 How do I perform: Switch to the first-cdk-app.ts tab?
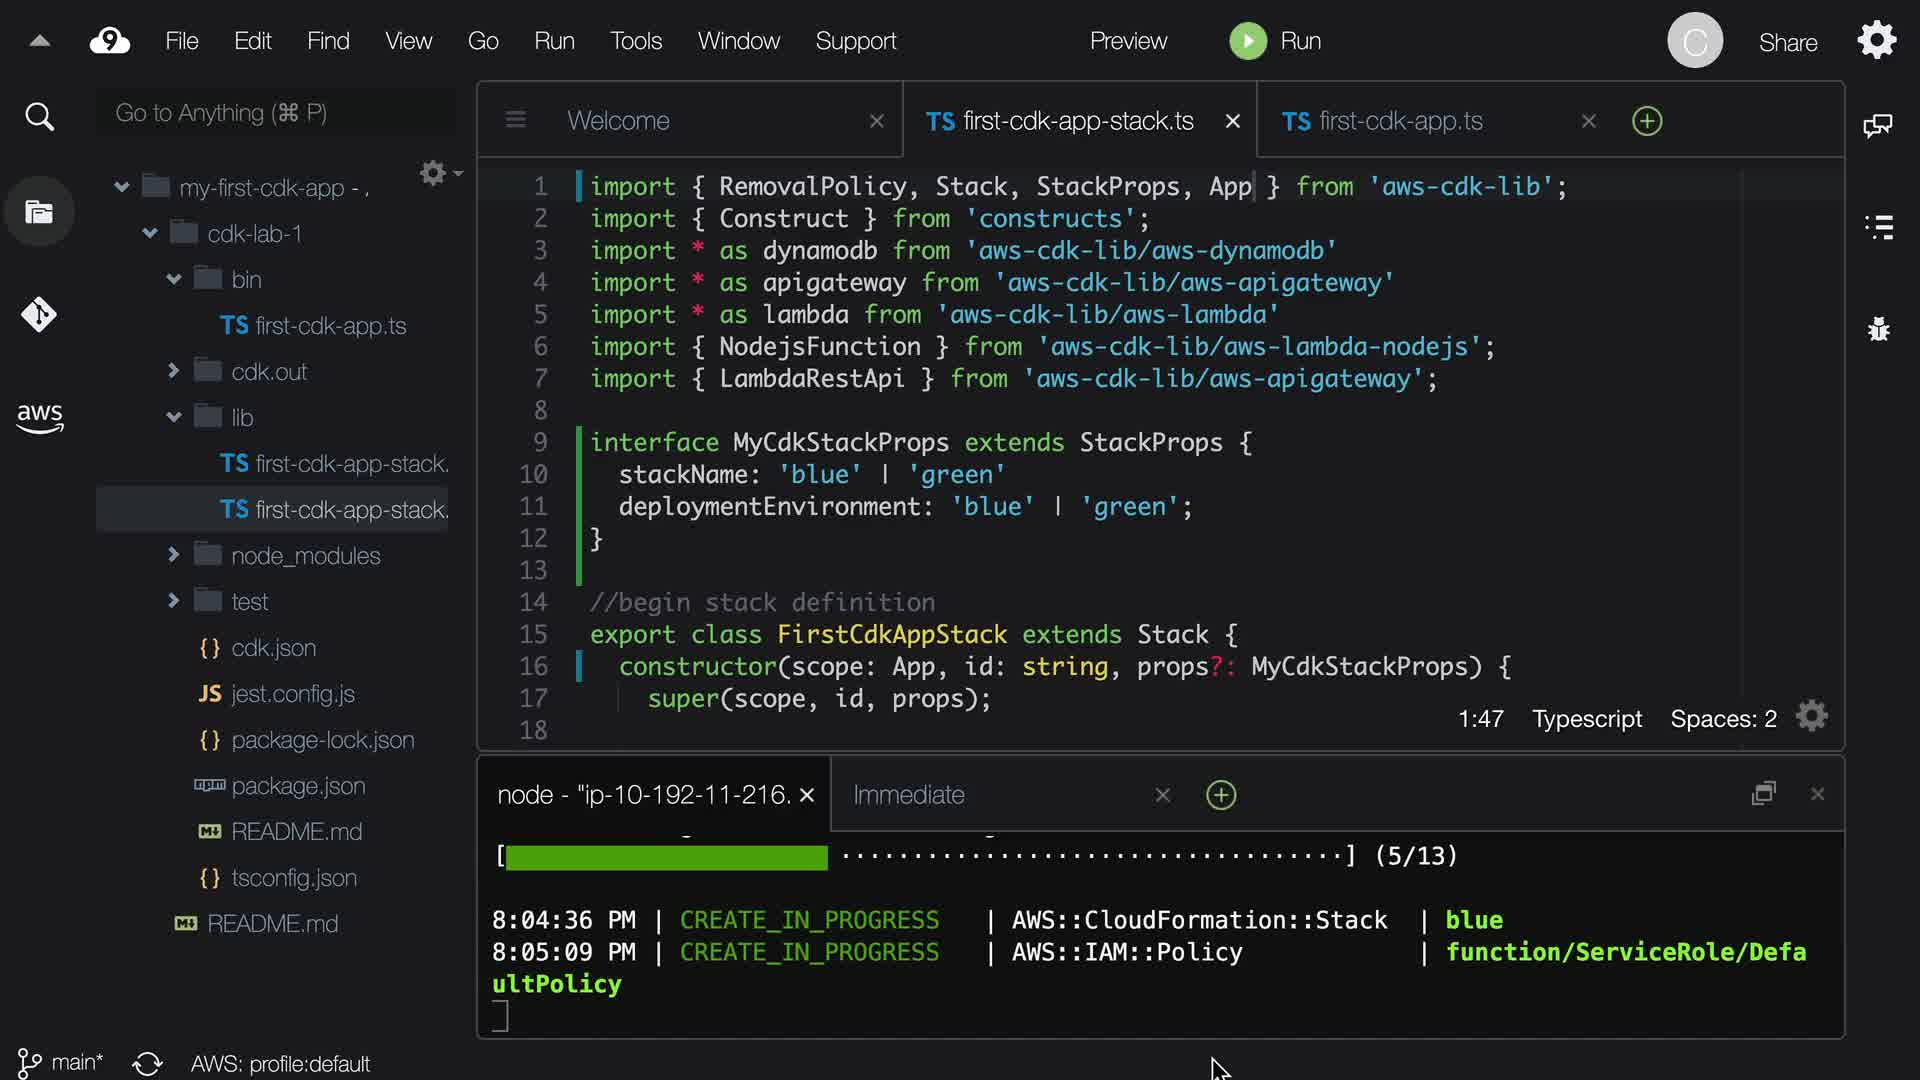coord(1400,121)
